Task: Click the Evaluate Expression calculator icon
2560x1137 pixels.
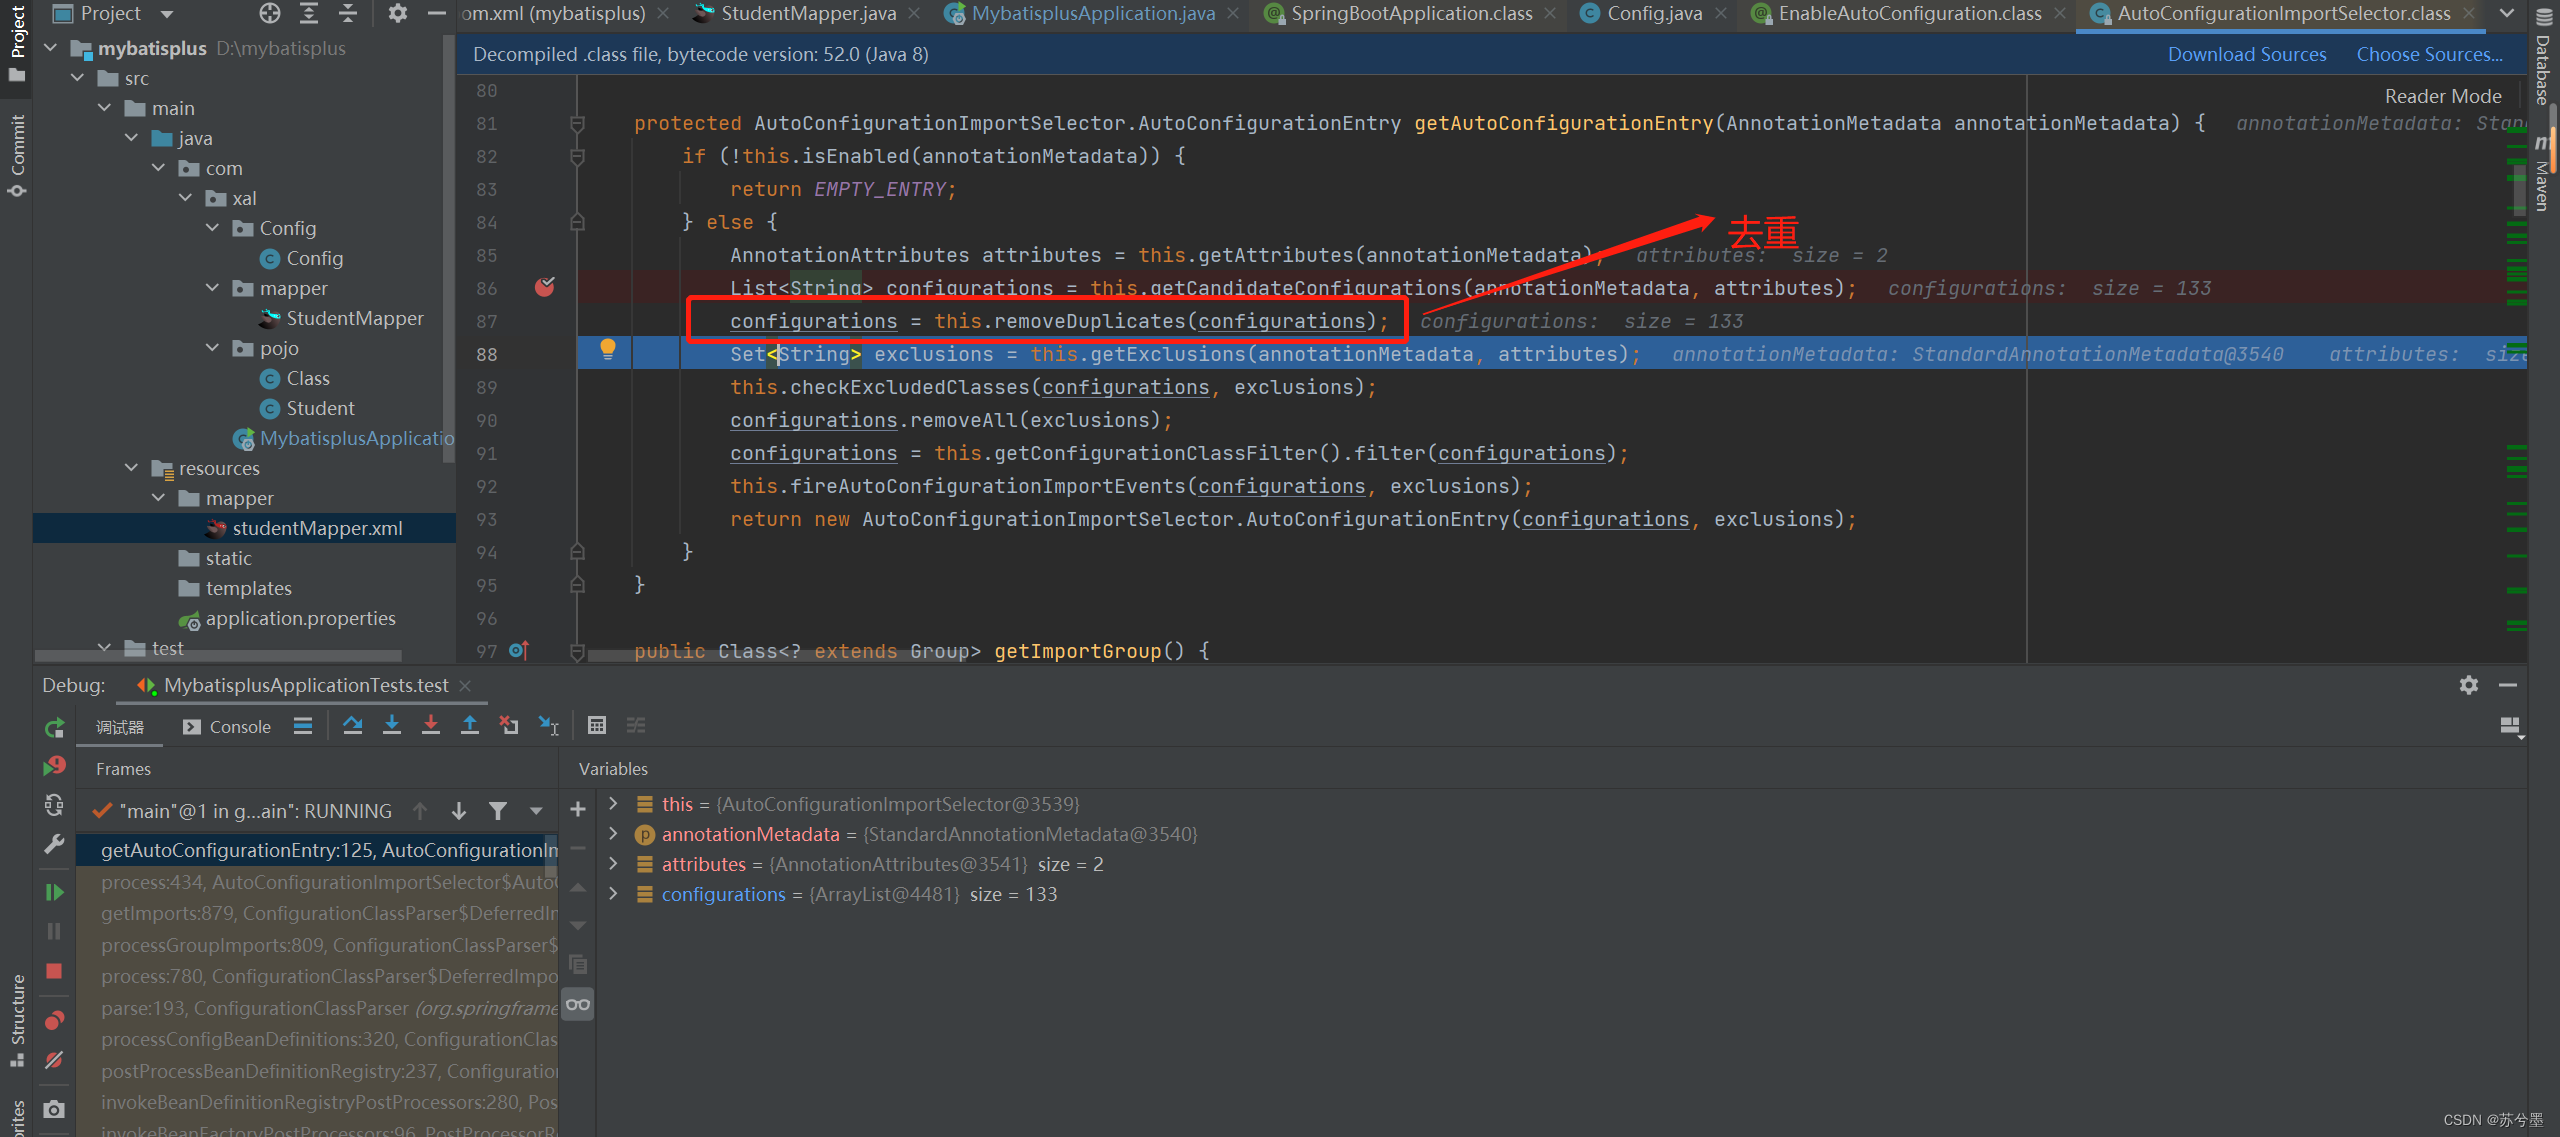Action: pyautogui.click(x=597, y=726)
